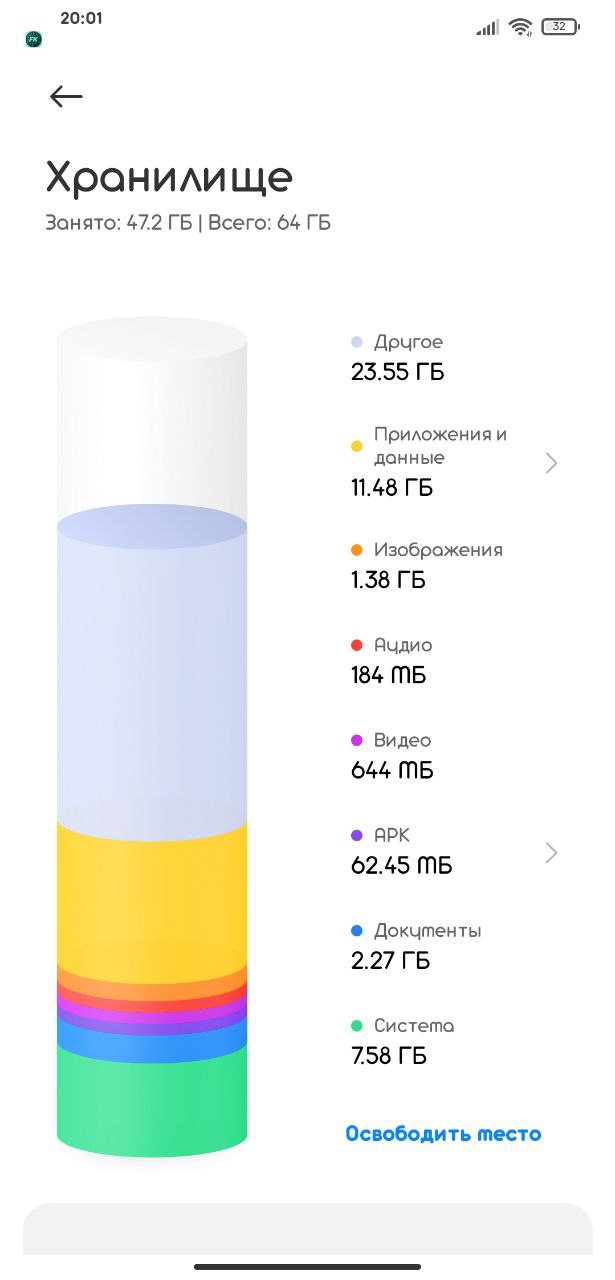Click the yellow segment of storage cylinder
The height and width of the screenshot is (1280, 615).
click(152, 895)
